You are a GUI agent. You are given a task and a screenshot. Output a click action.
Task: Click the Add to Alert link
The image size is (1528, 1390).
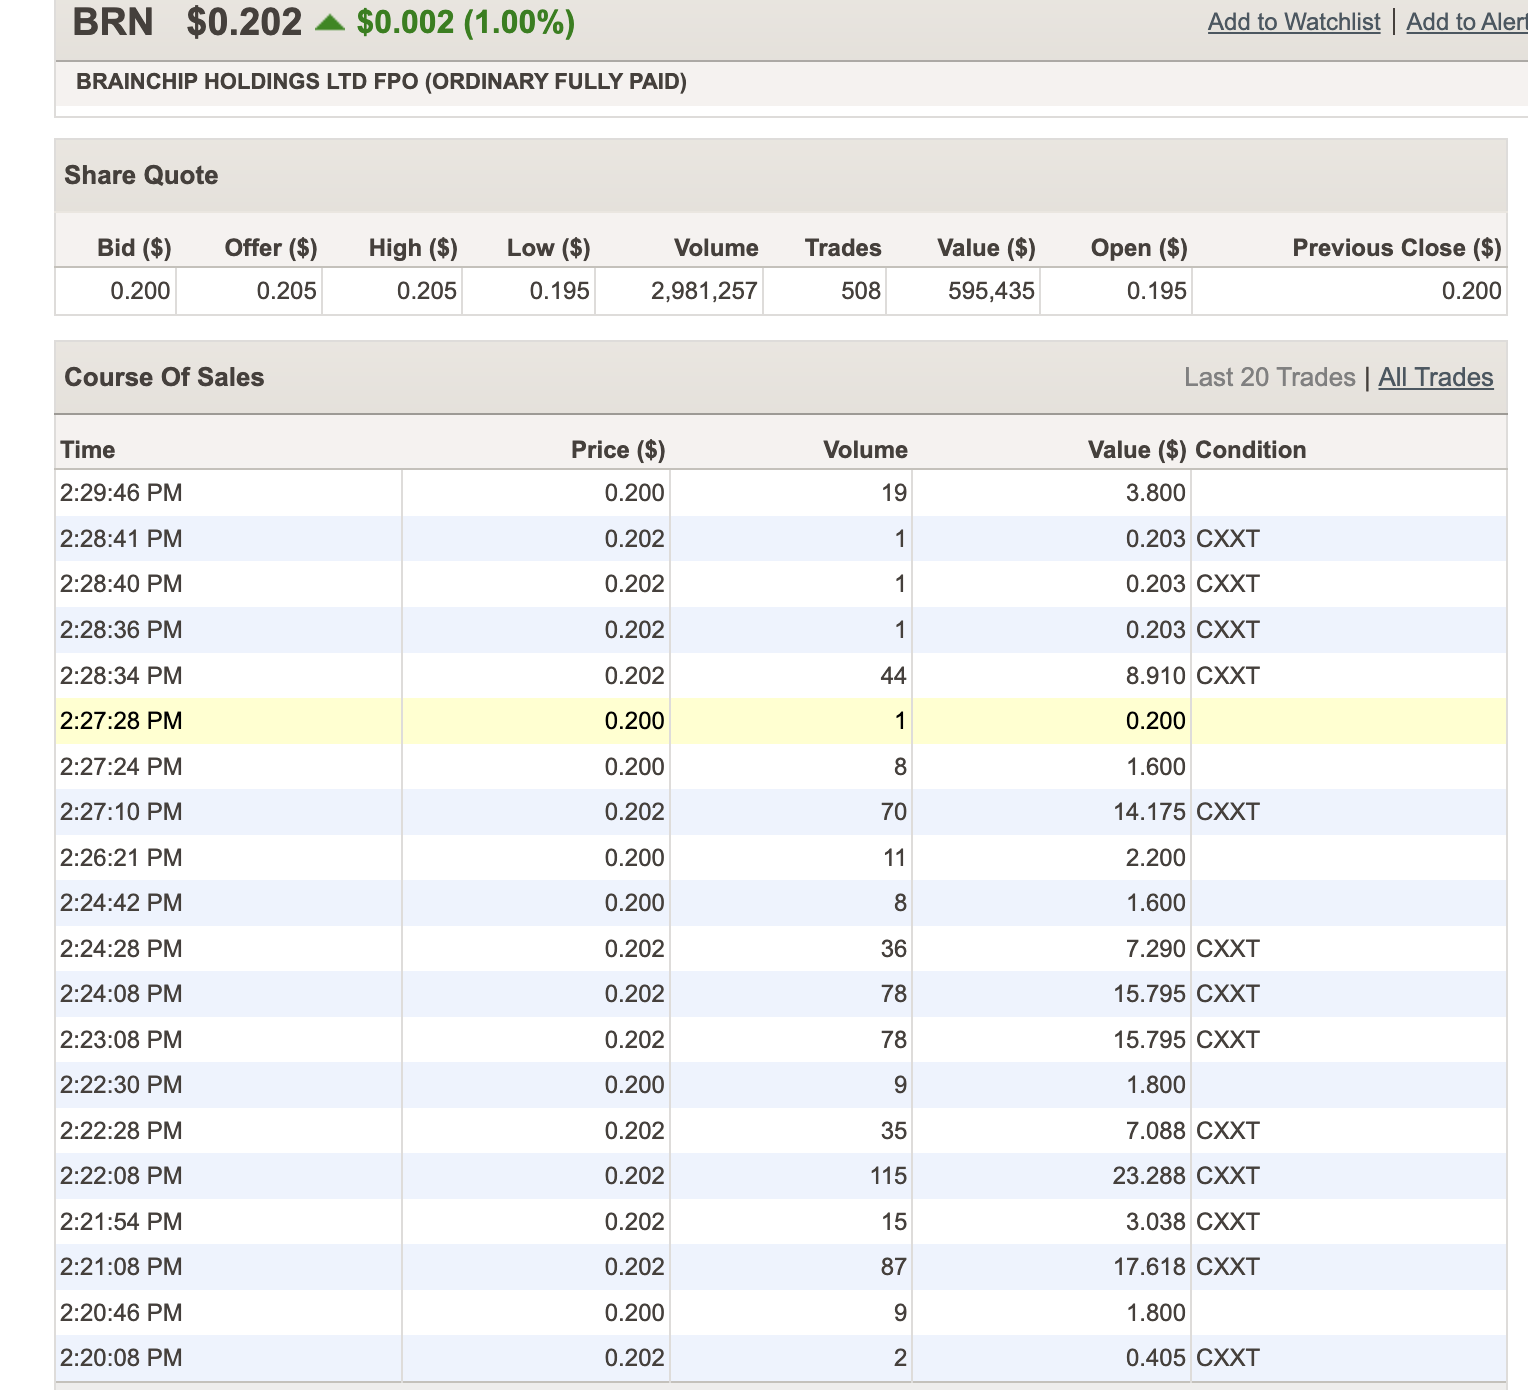pyautogui.click(x=1466, y=22)
